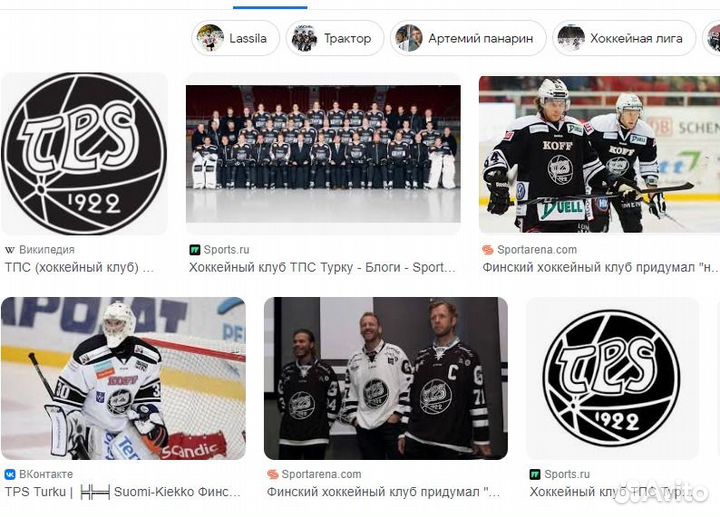Open the ТПС (хоккейный клуб) result link

click(80, 268)
